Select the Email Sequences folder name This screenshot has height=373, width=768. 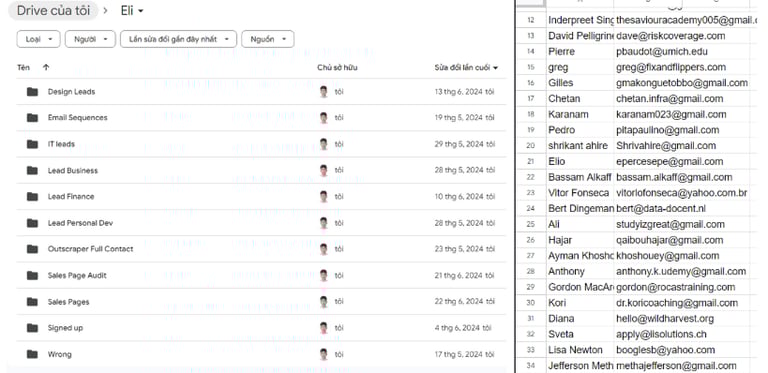pos(77,117)
